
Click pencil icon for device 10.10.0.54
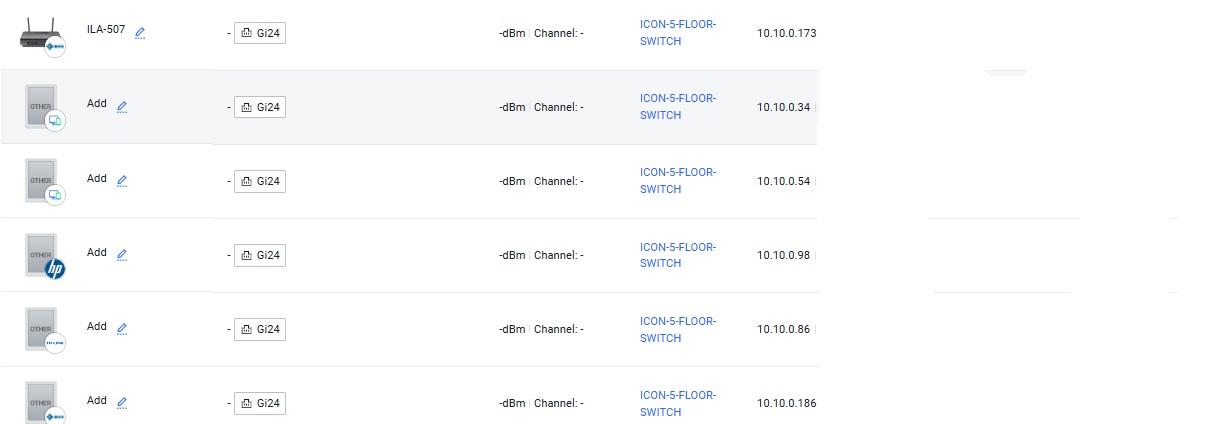click(x=122, y=181)
